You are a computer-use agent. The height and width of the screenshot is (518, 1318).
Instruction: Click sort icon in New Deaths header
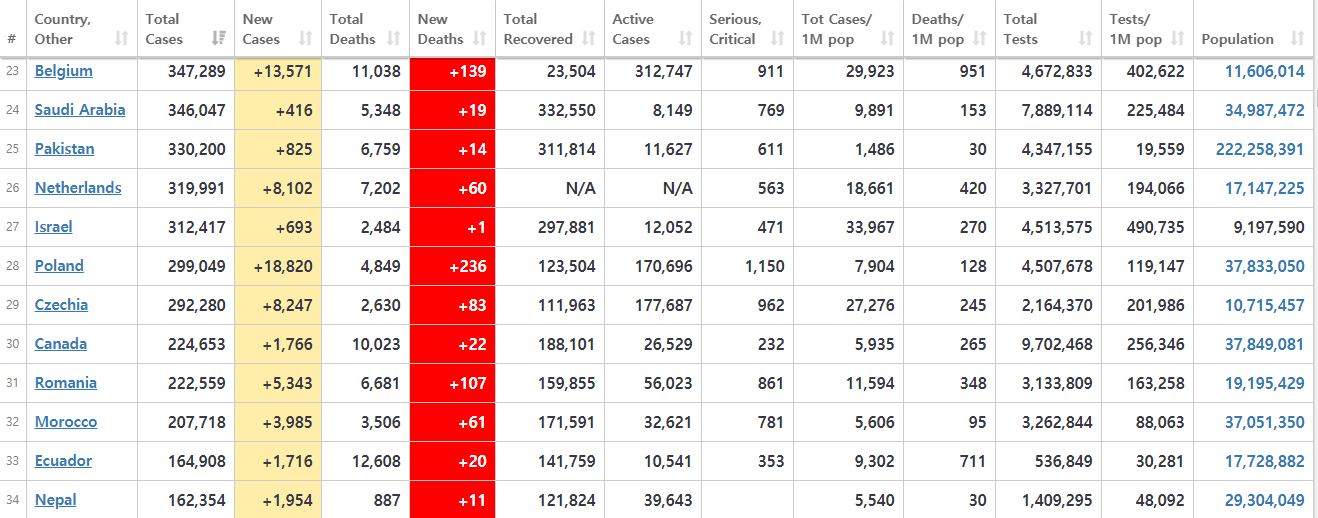(479, 39)
